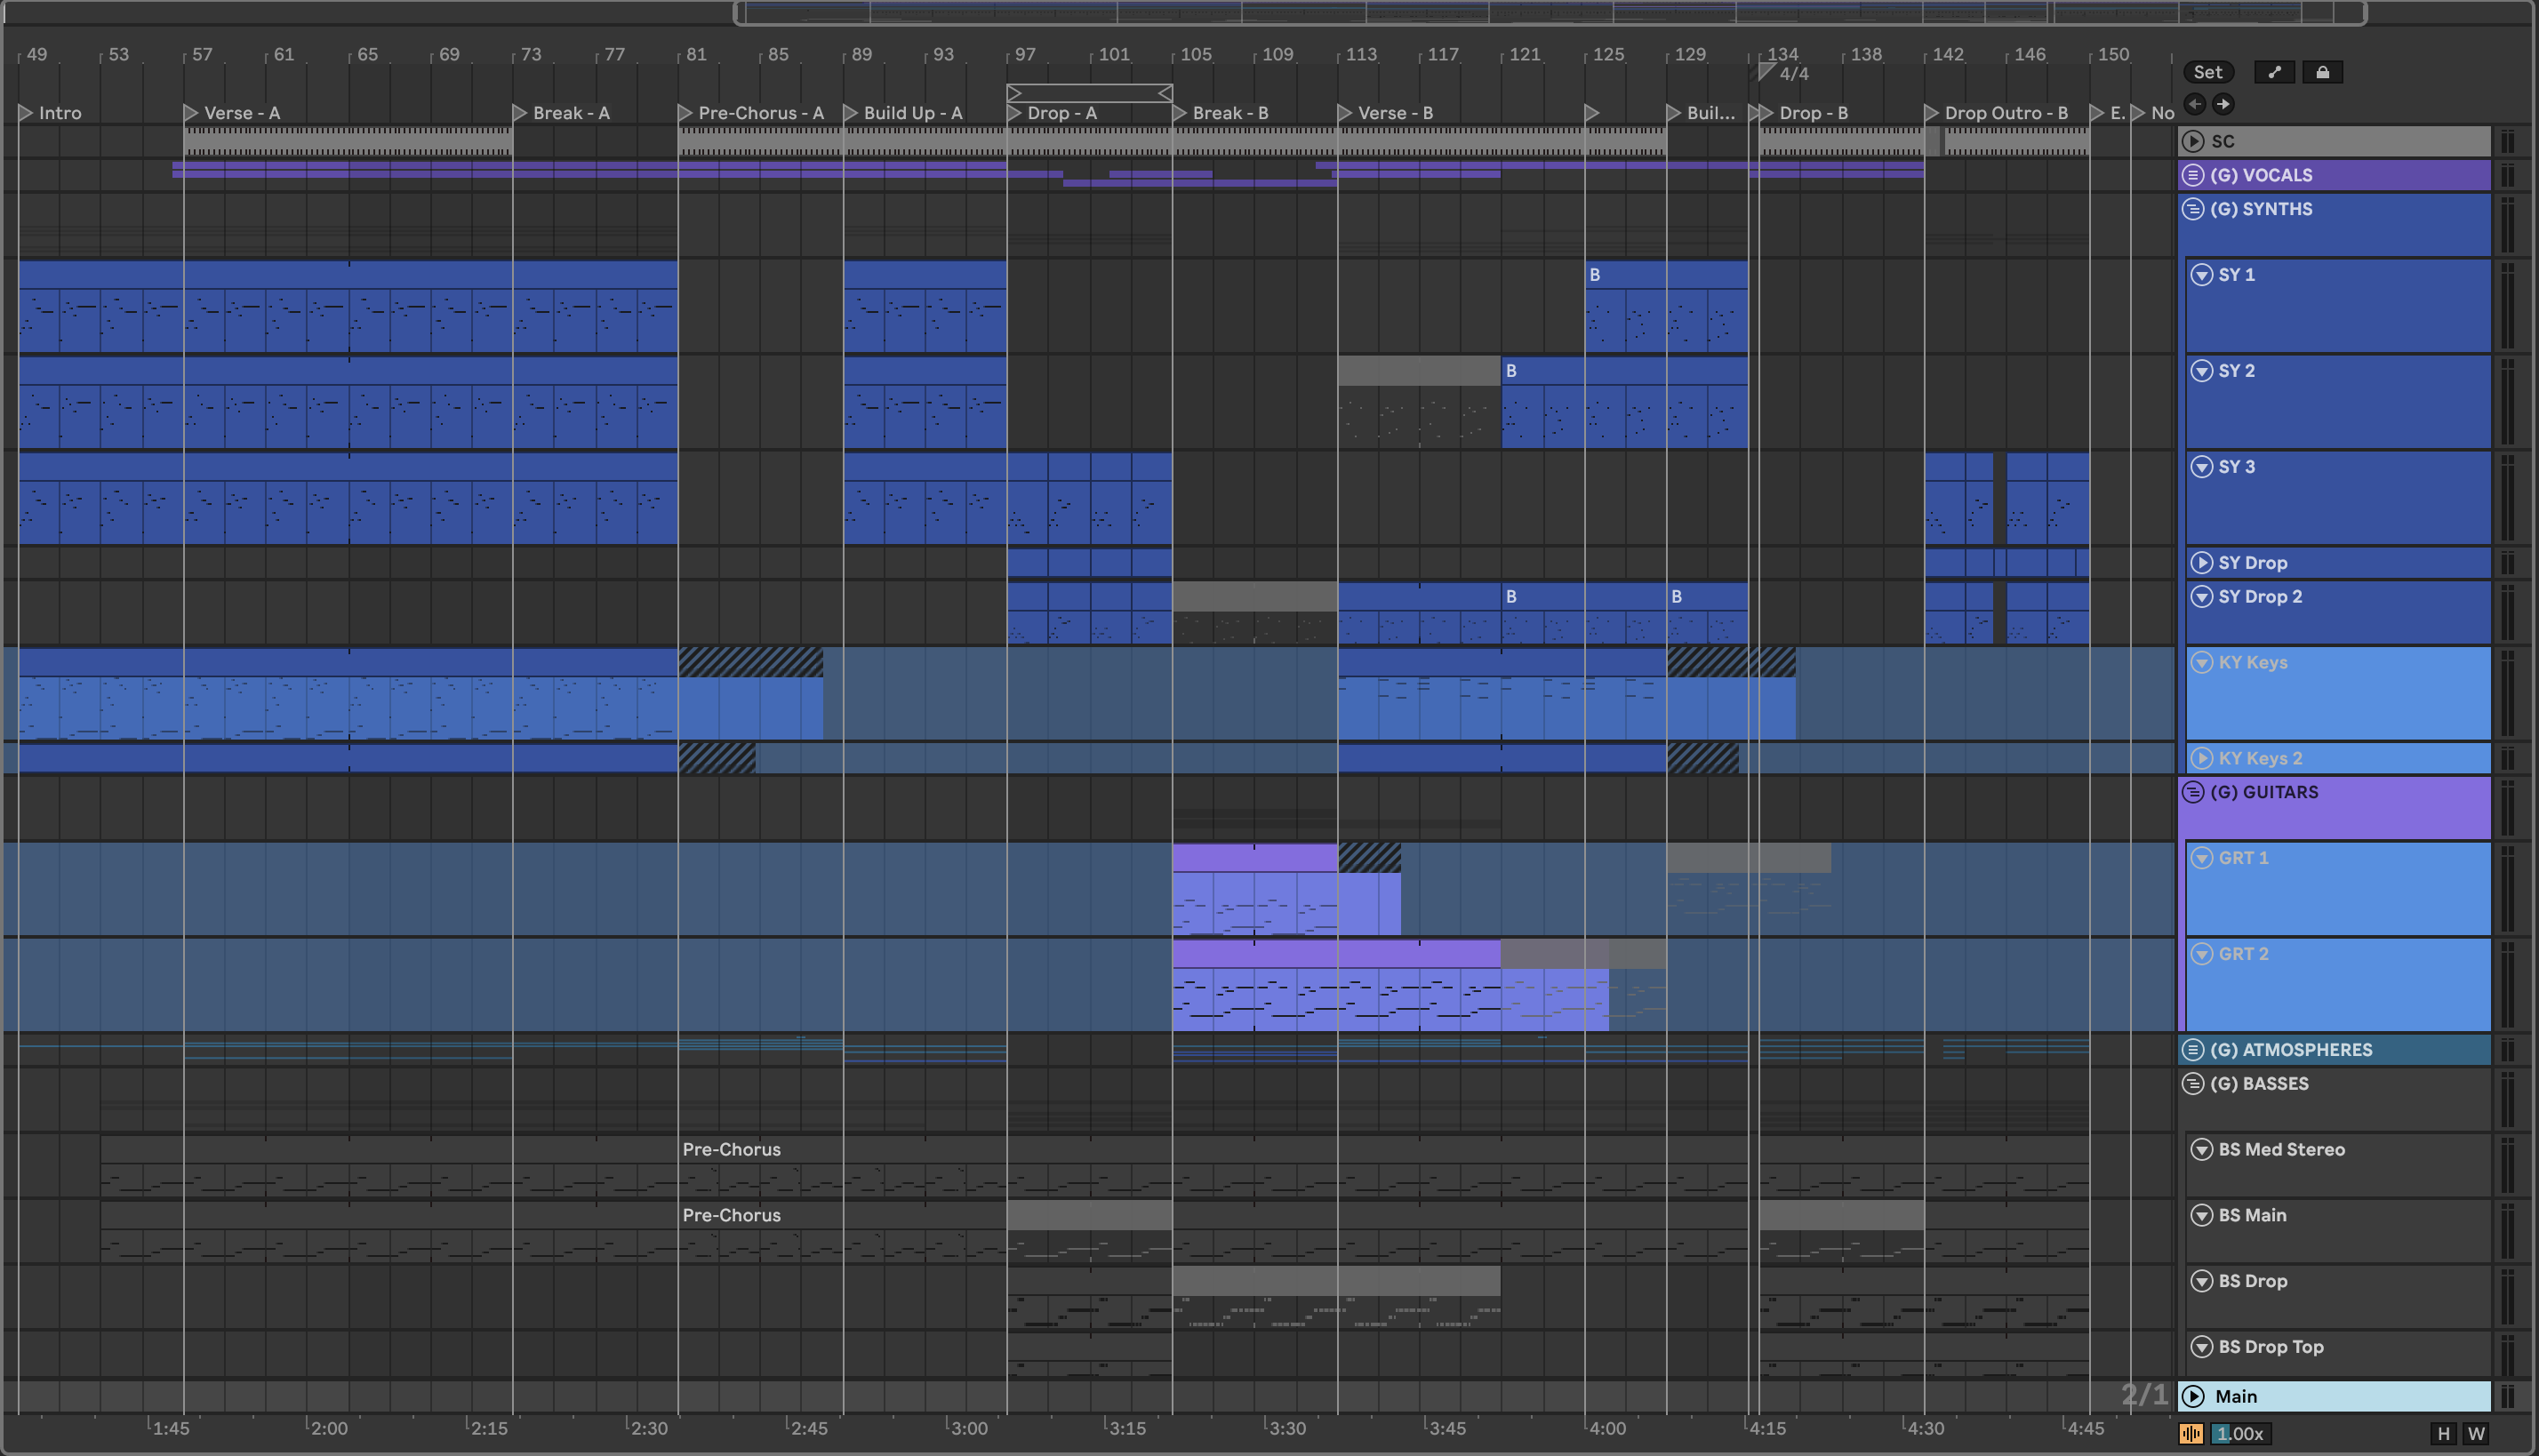The width and height of the screenshot is (2539, 1456).
Task: Jump to next locator arrow
Action: [2223, 103]
